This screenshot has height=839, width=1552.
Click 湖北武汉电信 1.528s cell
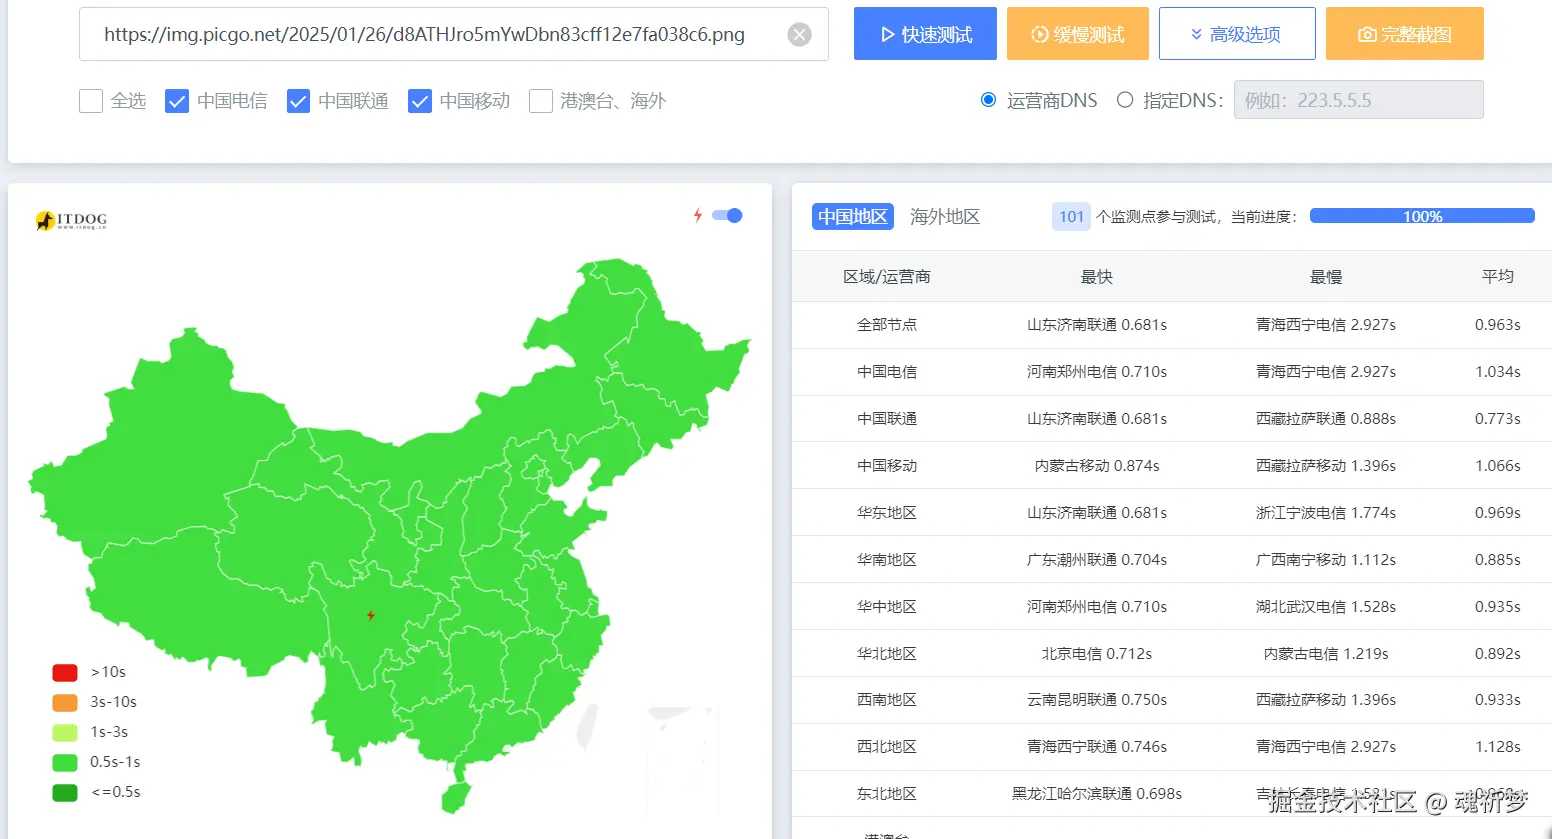coord(1326,607)
